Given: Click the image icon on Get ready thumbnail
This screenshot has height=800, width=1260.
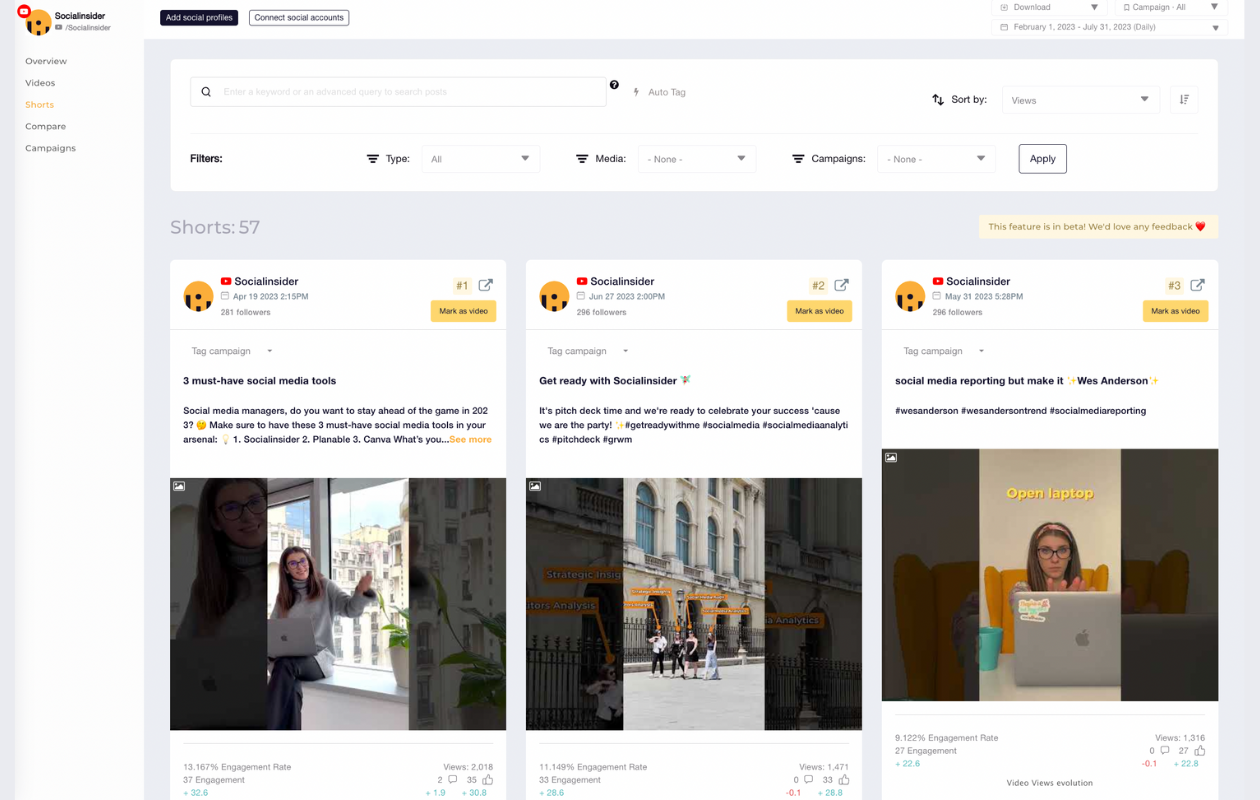Looking at the screenshot, I should pyautogui.click(x=535, y=486).
